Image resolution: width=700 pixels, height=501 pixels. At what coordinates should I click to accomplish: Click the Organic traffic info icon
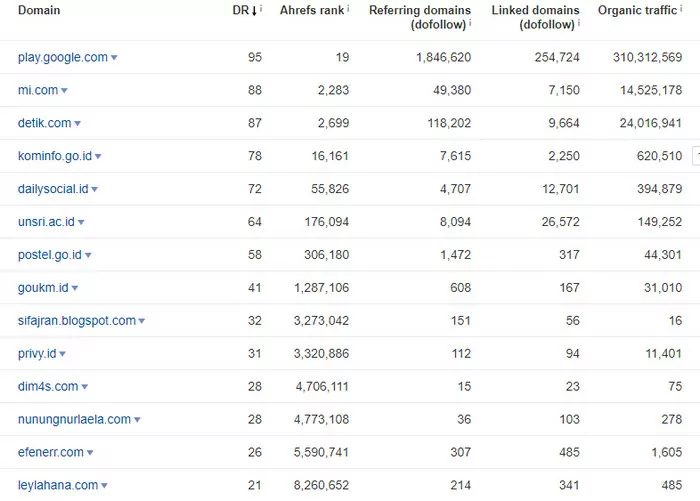click(681, 8)
